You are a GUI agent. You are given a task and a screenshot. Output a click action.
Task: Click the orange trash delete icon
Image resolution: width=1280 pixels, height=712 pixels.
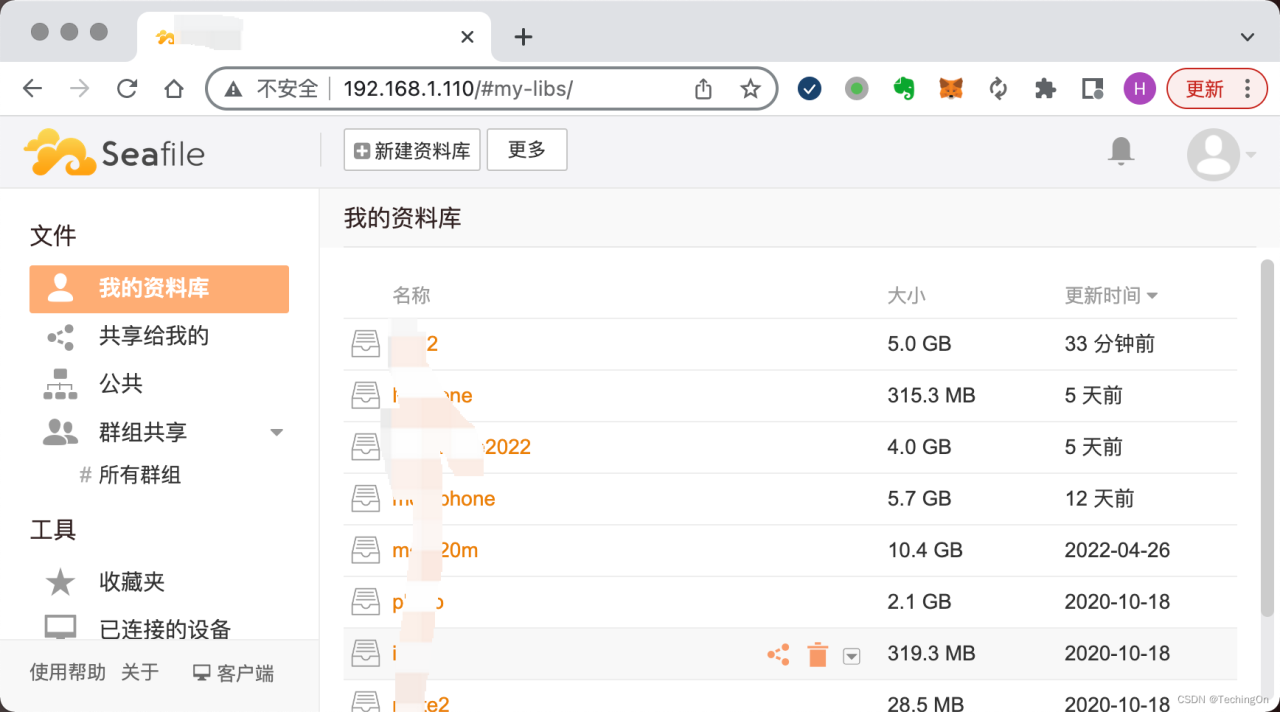[x=818, y=655]
